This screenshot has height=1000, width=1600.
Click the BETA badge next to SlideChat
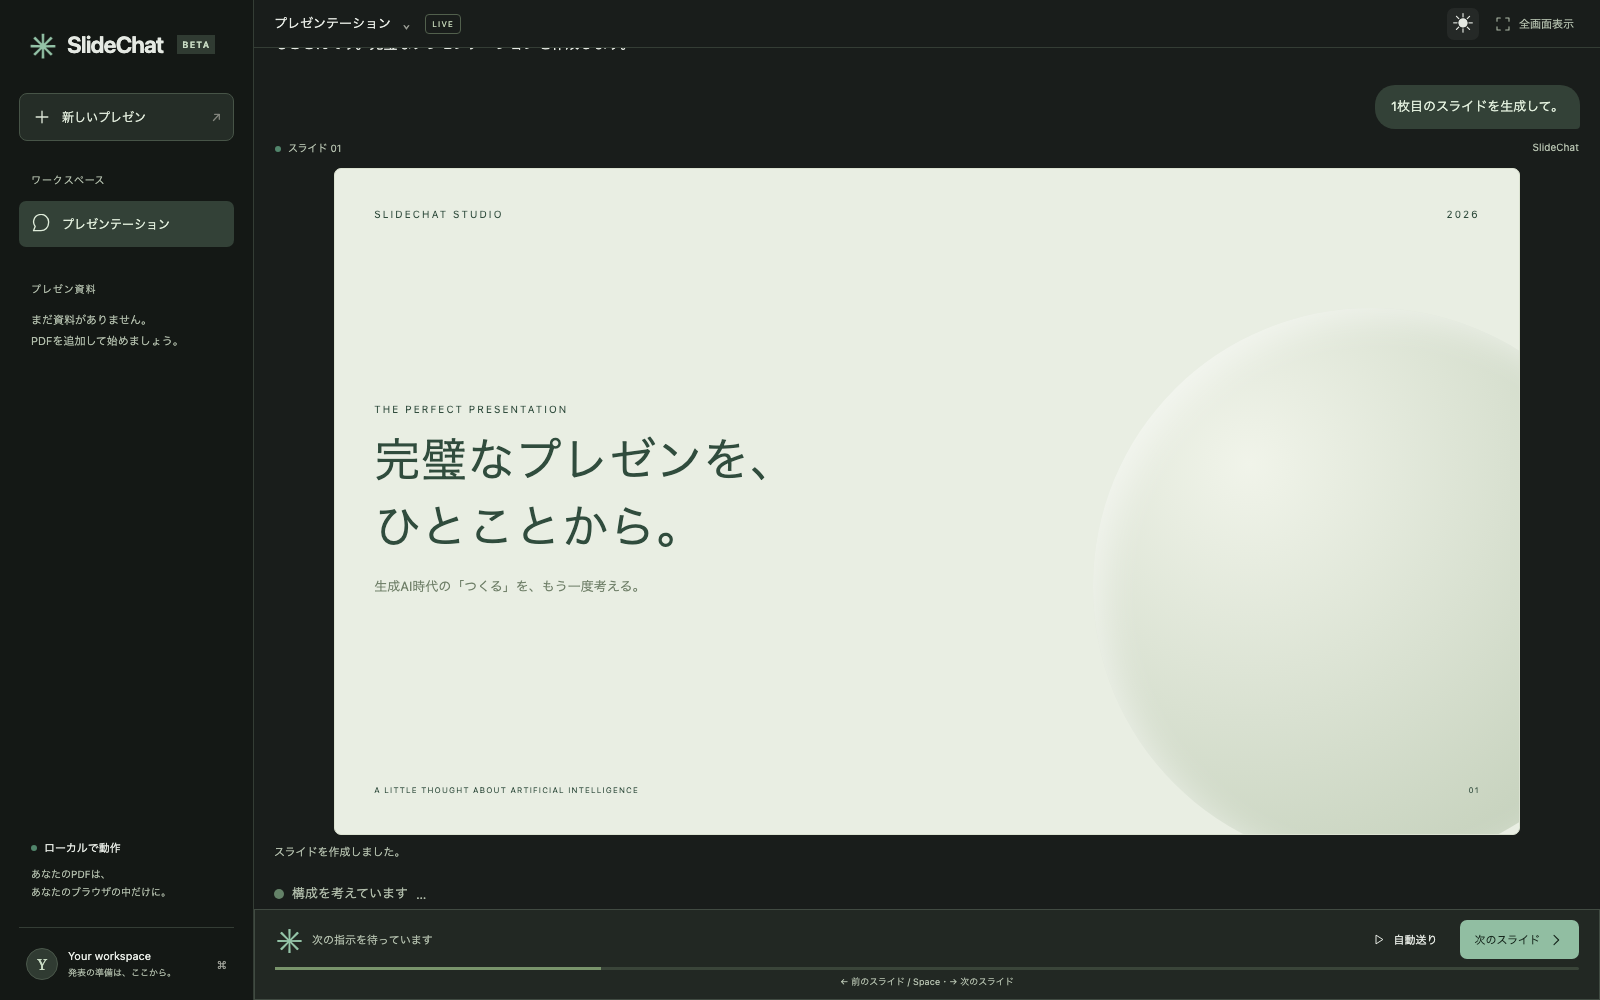[196, 45]
